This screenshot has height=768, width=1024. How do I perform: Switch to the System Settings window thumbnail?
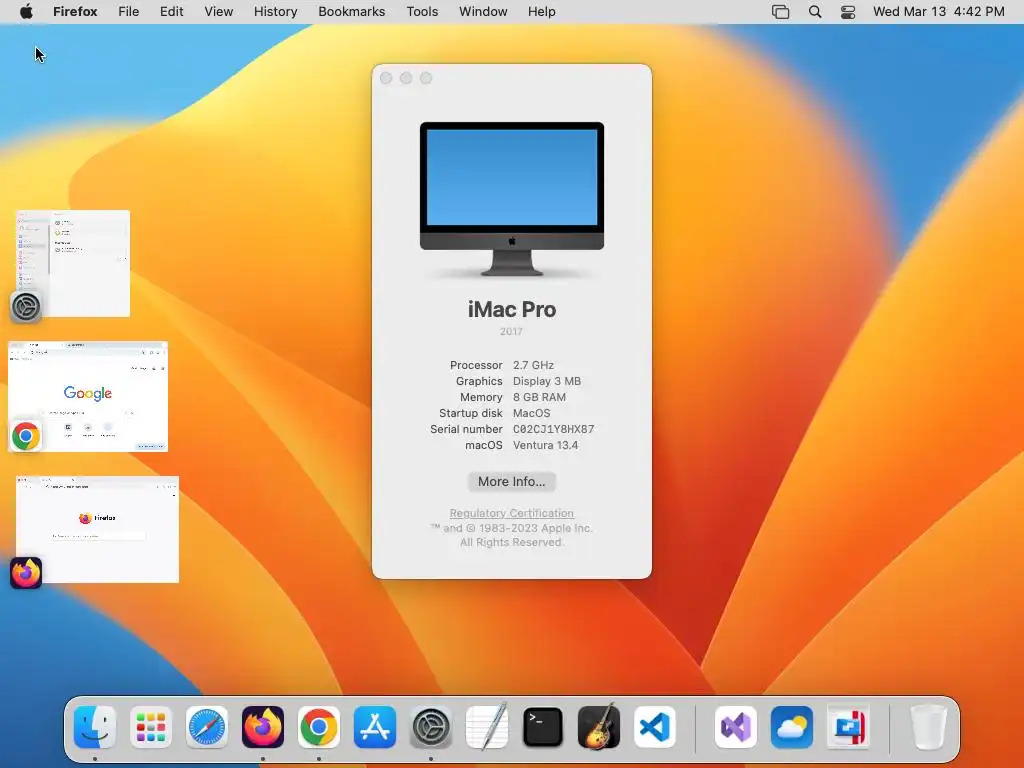point(73,263)
